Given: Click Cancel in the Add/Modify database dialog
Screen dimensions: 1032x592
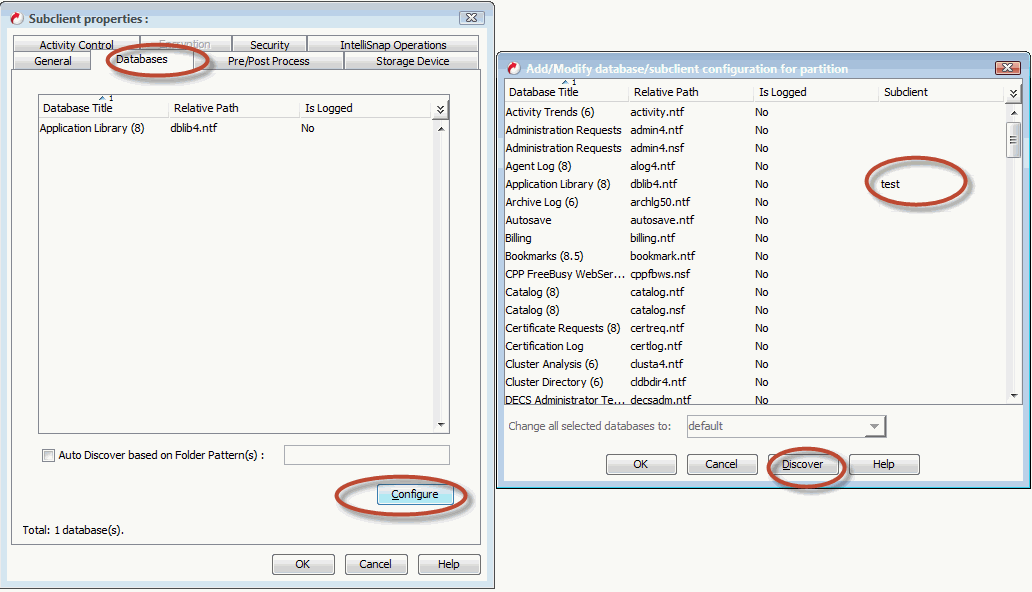Looking at the screenshot, I should pos(721,464).
